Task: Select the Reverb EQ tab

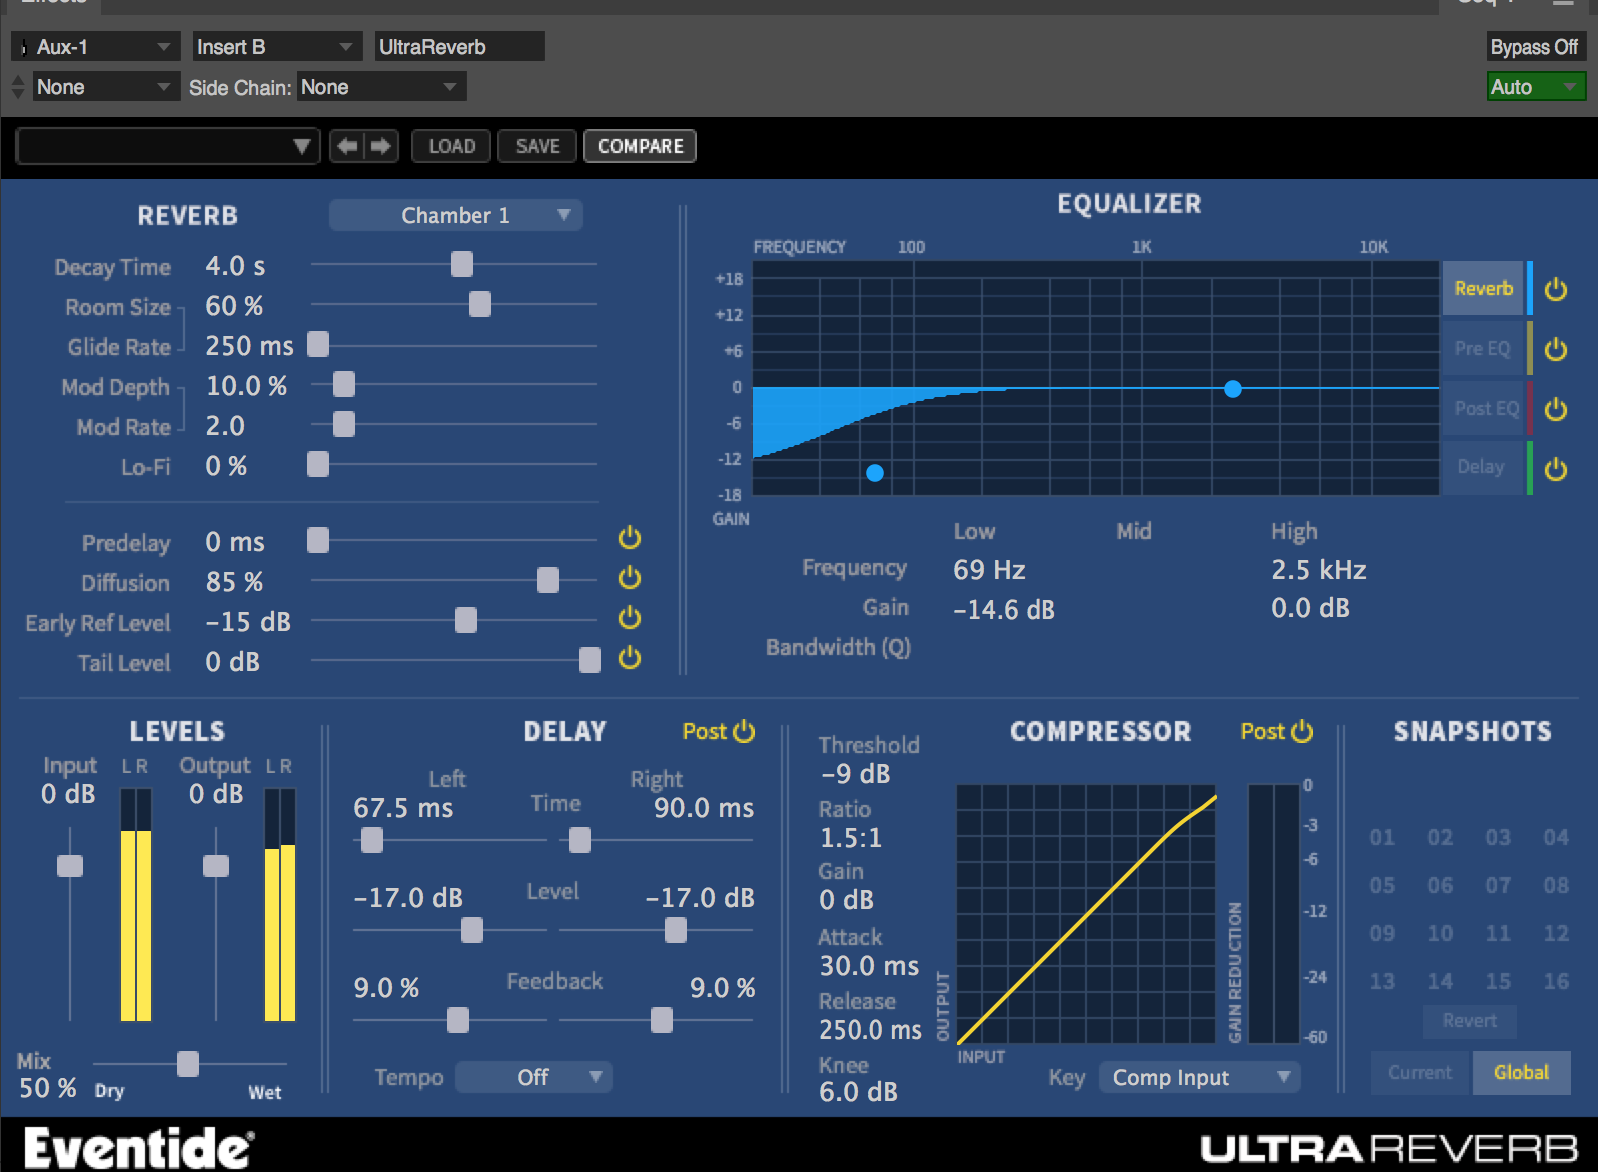Action: tap(1483, 289)
